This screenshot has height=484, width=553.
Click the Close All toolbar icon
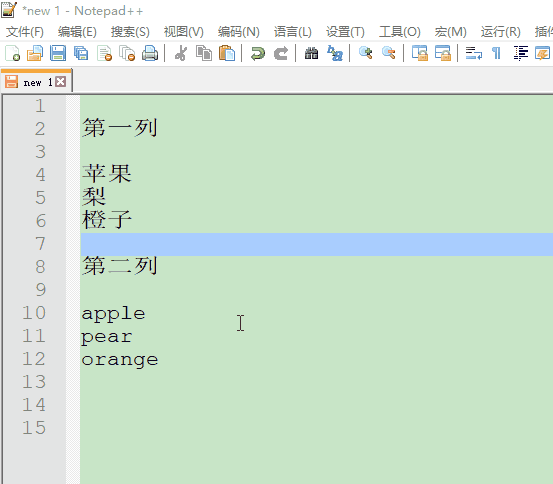(x=127, y=54)
